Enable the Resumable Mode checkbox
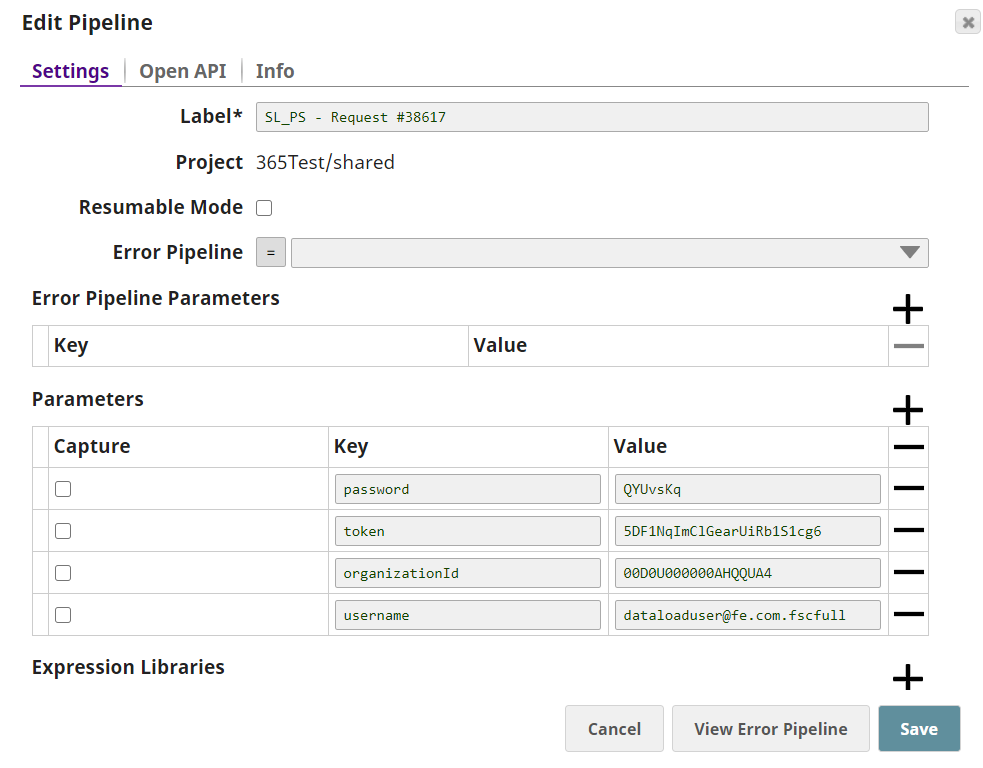The image size is (983, 768). pyautogui.click(x=264, y=208)
